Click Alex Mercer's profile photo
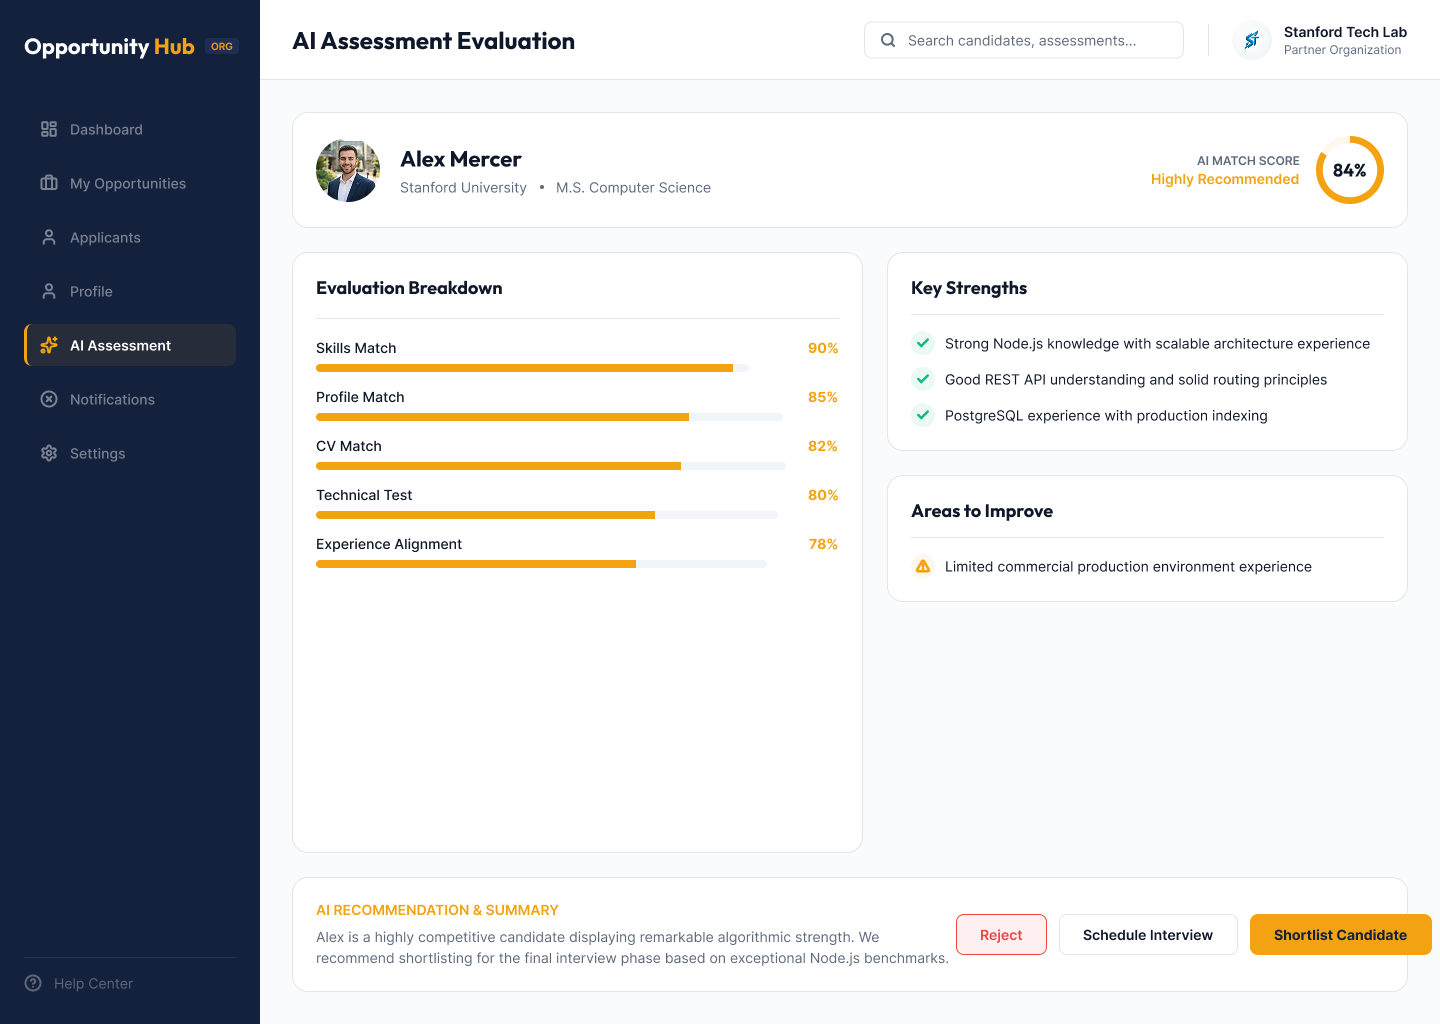 [348, 170]
